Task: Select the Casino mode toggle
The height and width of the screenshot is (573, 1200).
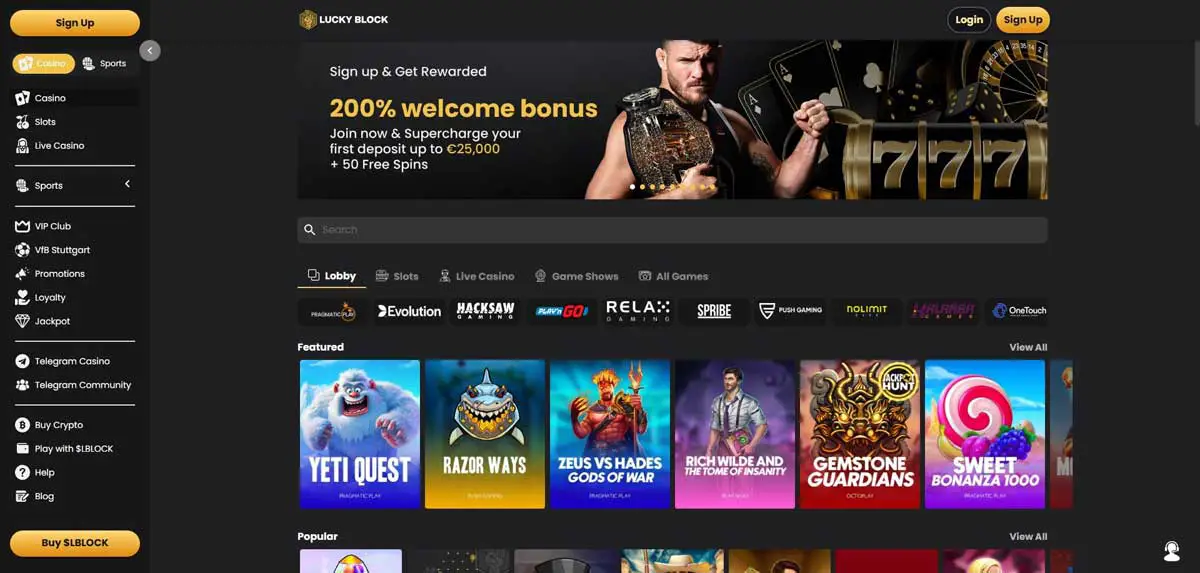Action: click(43, 63)
